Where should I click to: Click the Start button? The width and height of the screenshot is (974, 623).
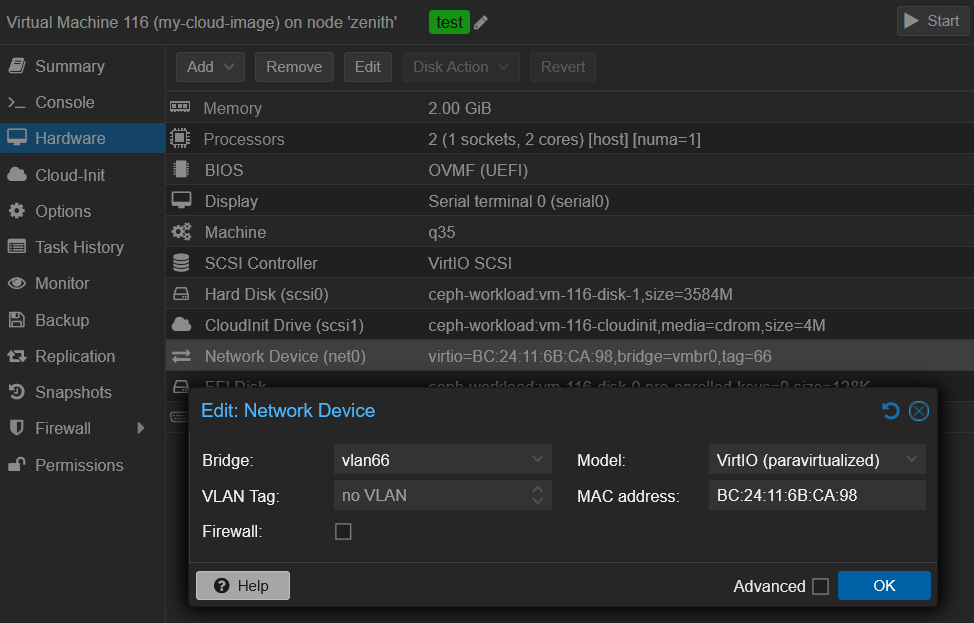pos(932,21)
